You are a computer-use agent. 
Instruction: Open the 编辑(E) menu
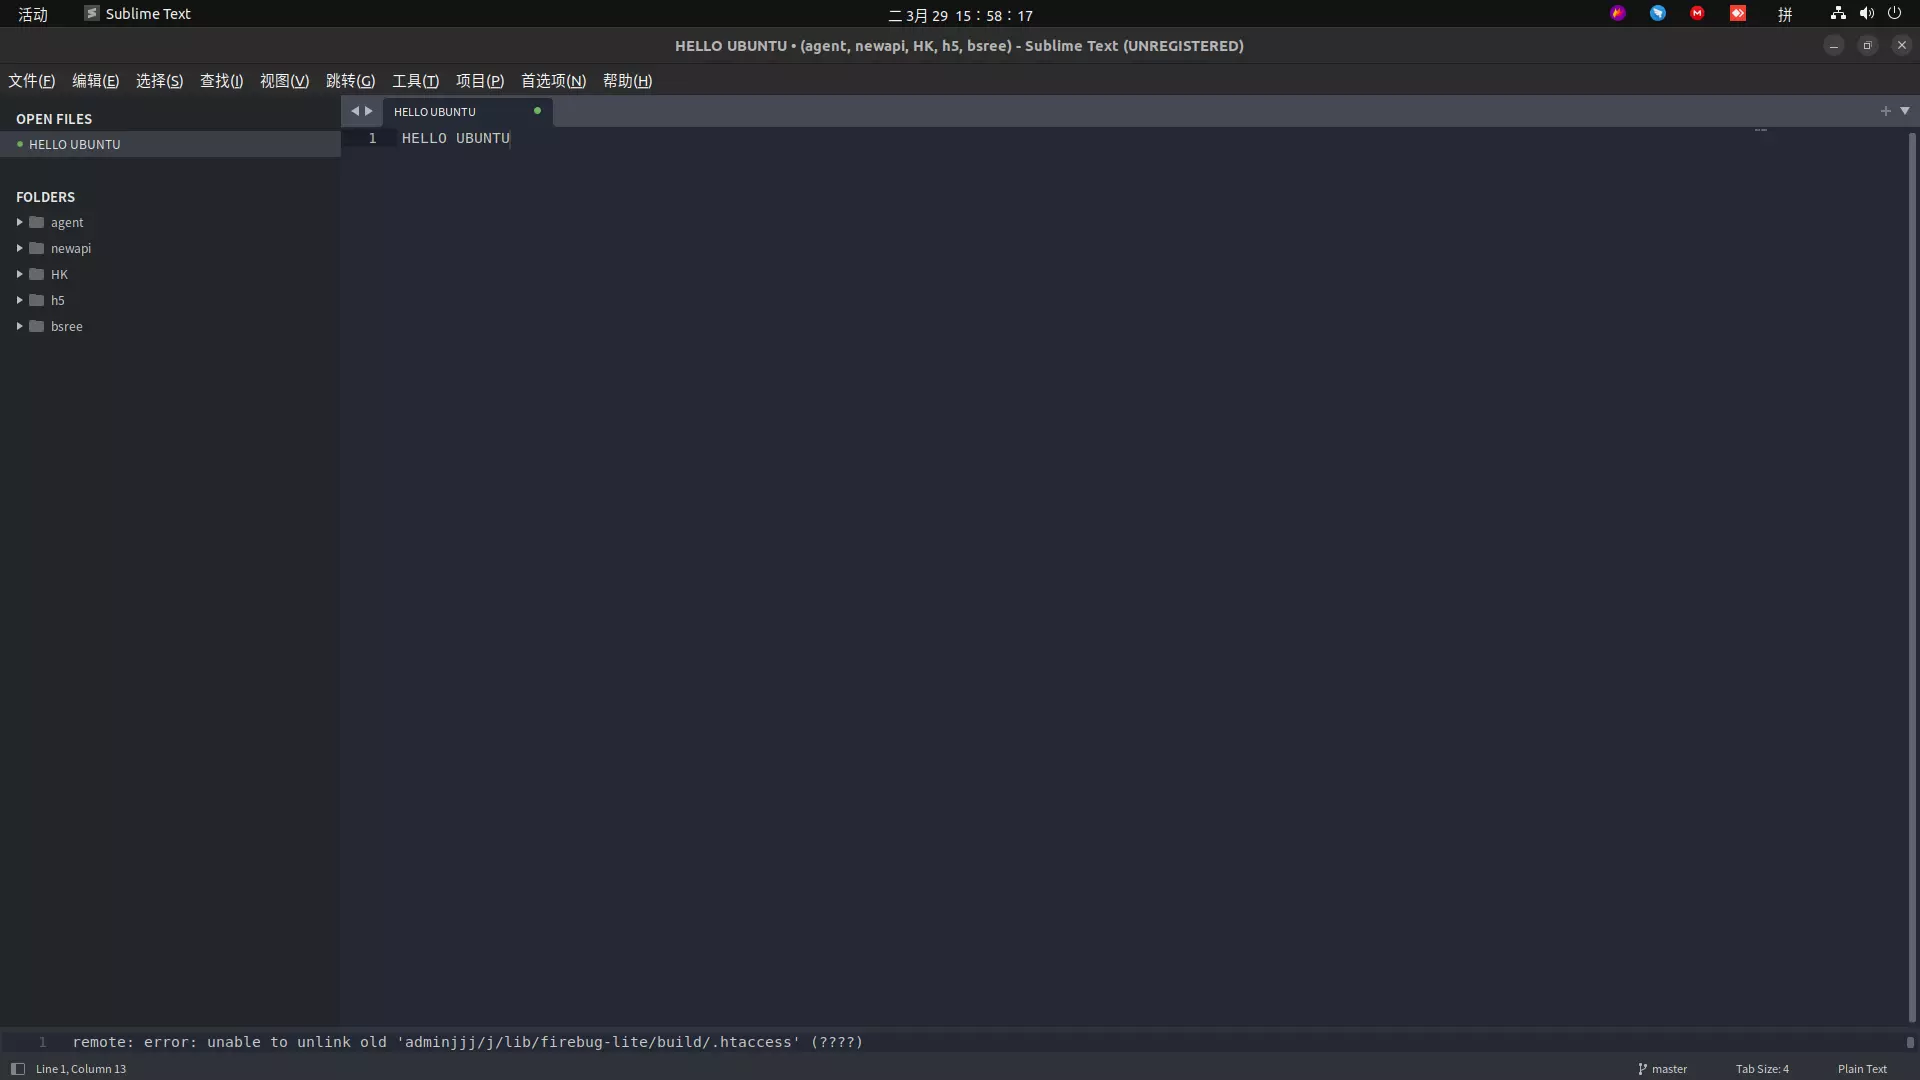(96, 81)
